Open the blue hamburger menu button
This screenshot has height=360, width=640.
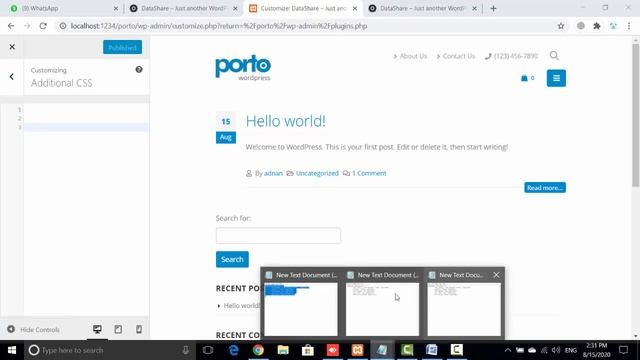(x=556, y=78)
